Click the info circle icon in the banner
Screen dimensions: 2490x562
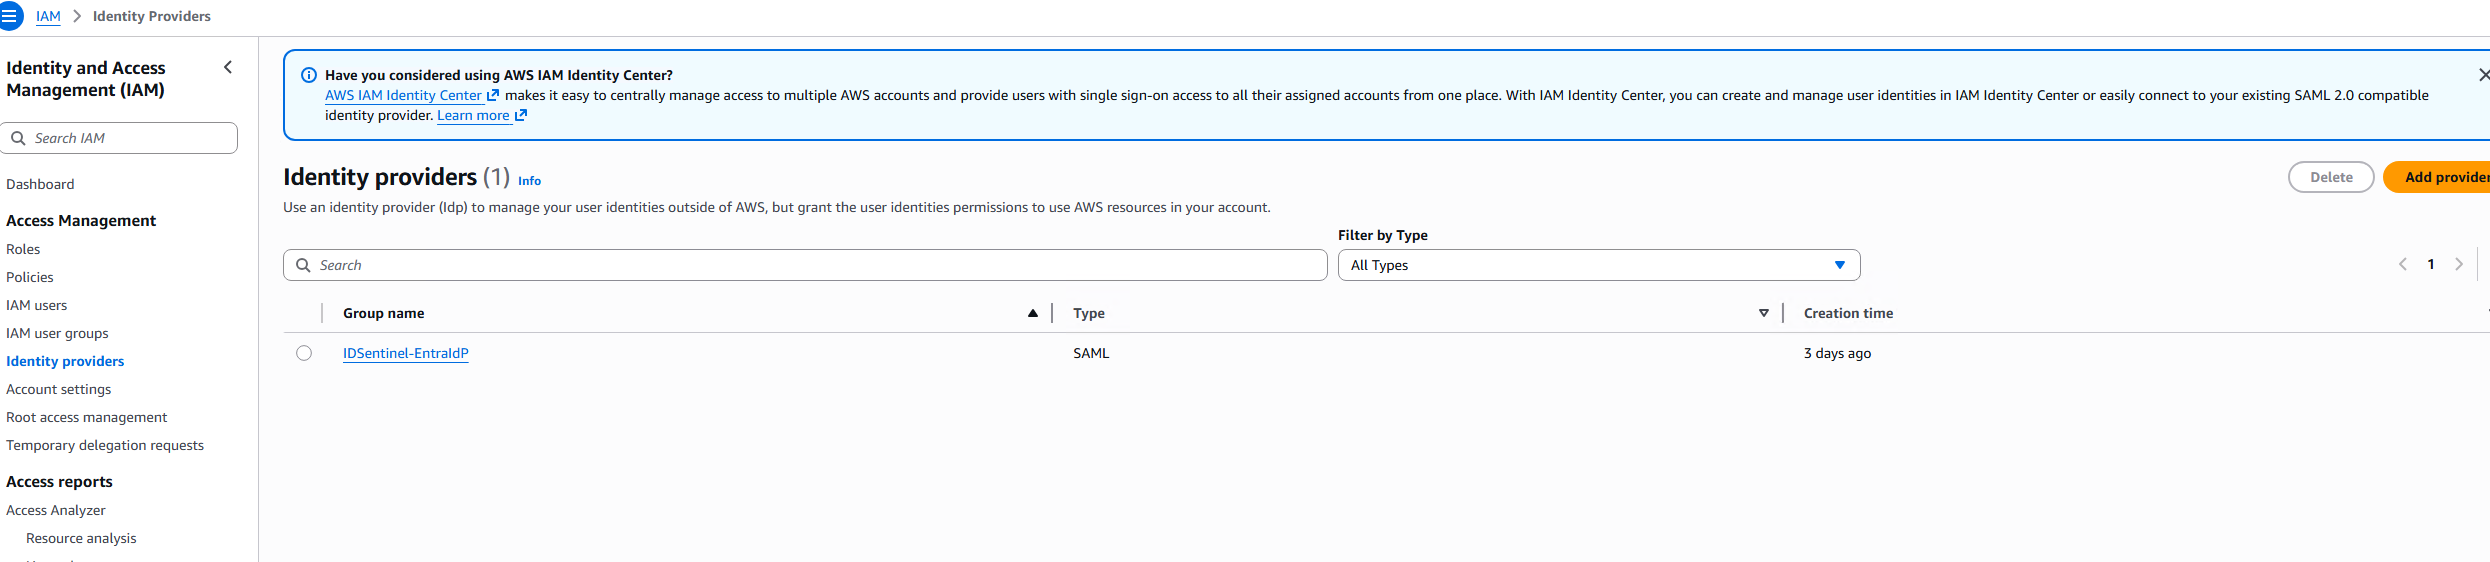click(309, 75)
